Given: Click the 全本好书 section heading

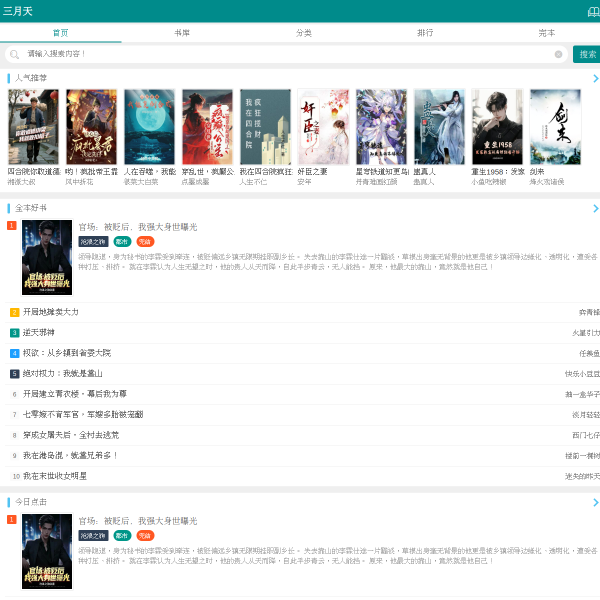Looking at the screenshot, I should tap(31, 208).
